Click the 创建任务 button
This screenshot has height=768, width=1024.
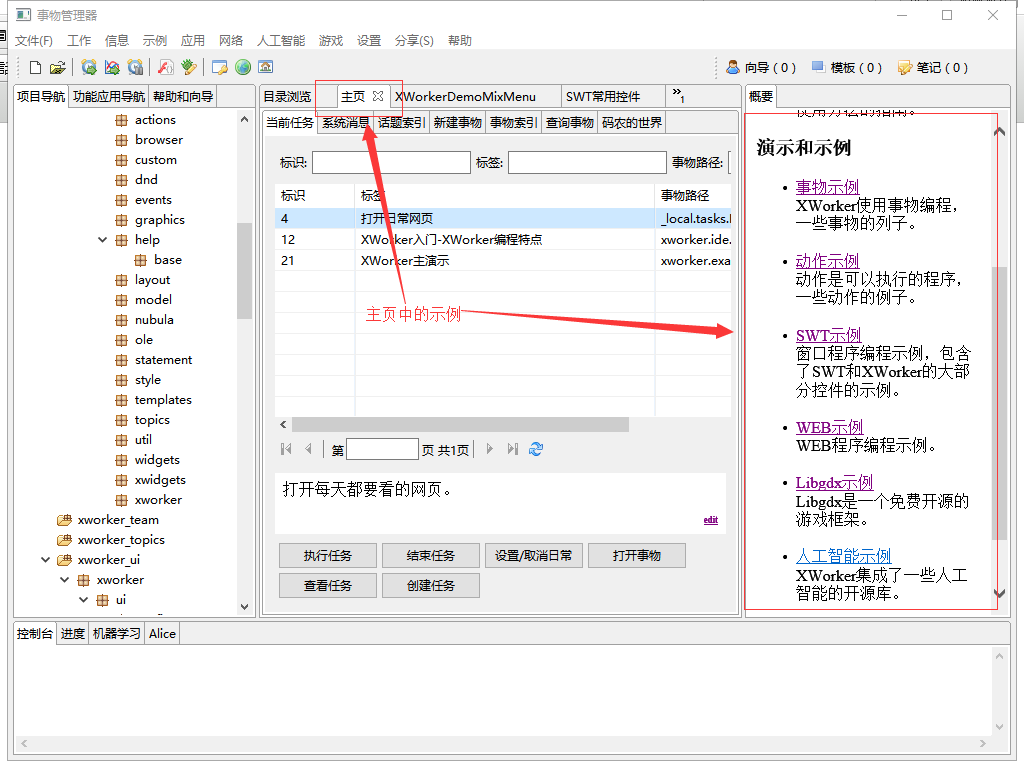tap(431, 586)
